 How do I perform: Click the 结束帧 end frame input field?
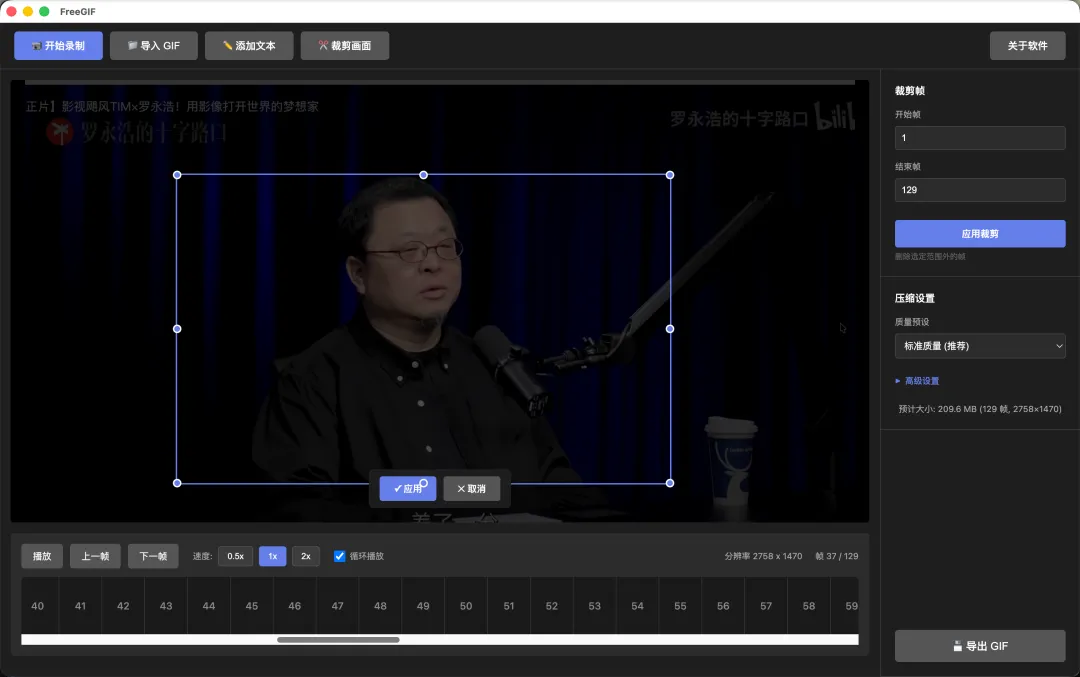[x=979, y=189]
